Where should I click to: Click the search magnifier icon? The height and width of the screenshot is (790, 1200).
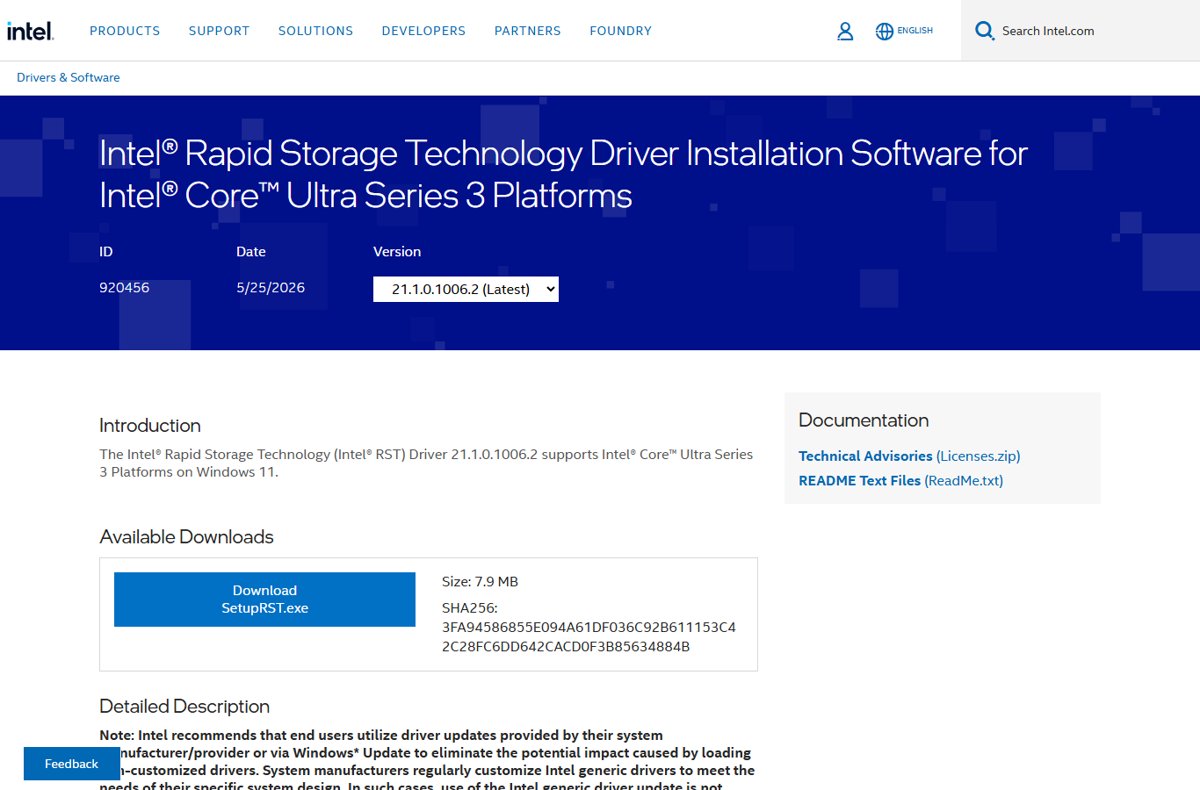(985, 31)
